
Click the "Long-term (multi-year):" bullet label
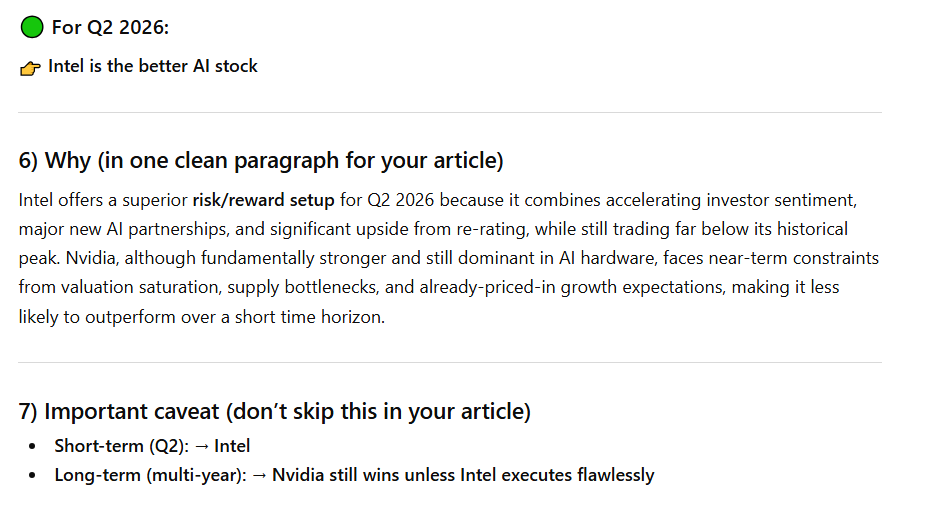(150, 475)
